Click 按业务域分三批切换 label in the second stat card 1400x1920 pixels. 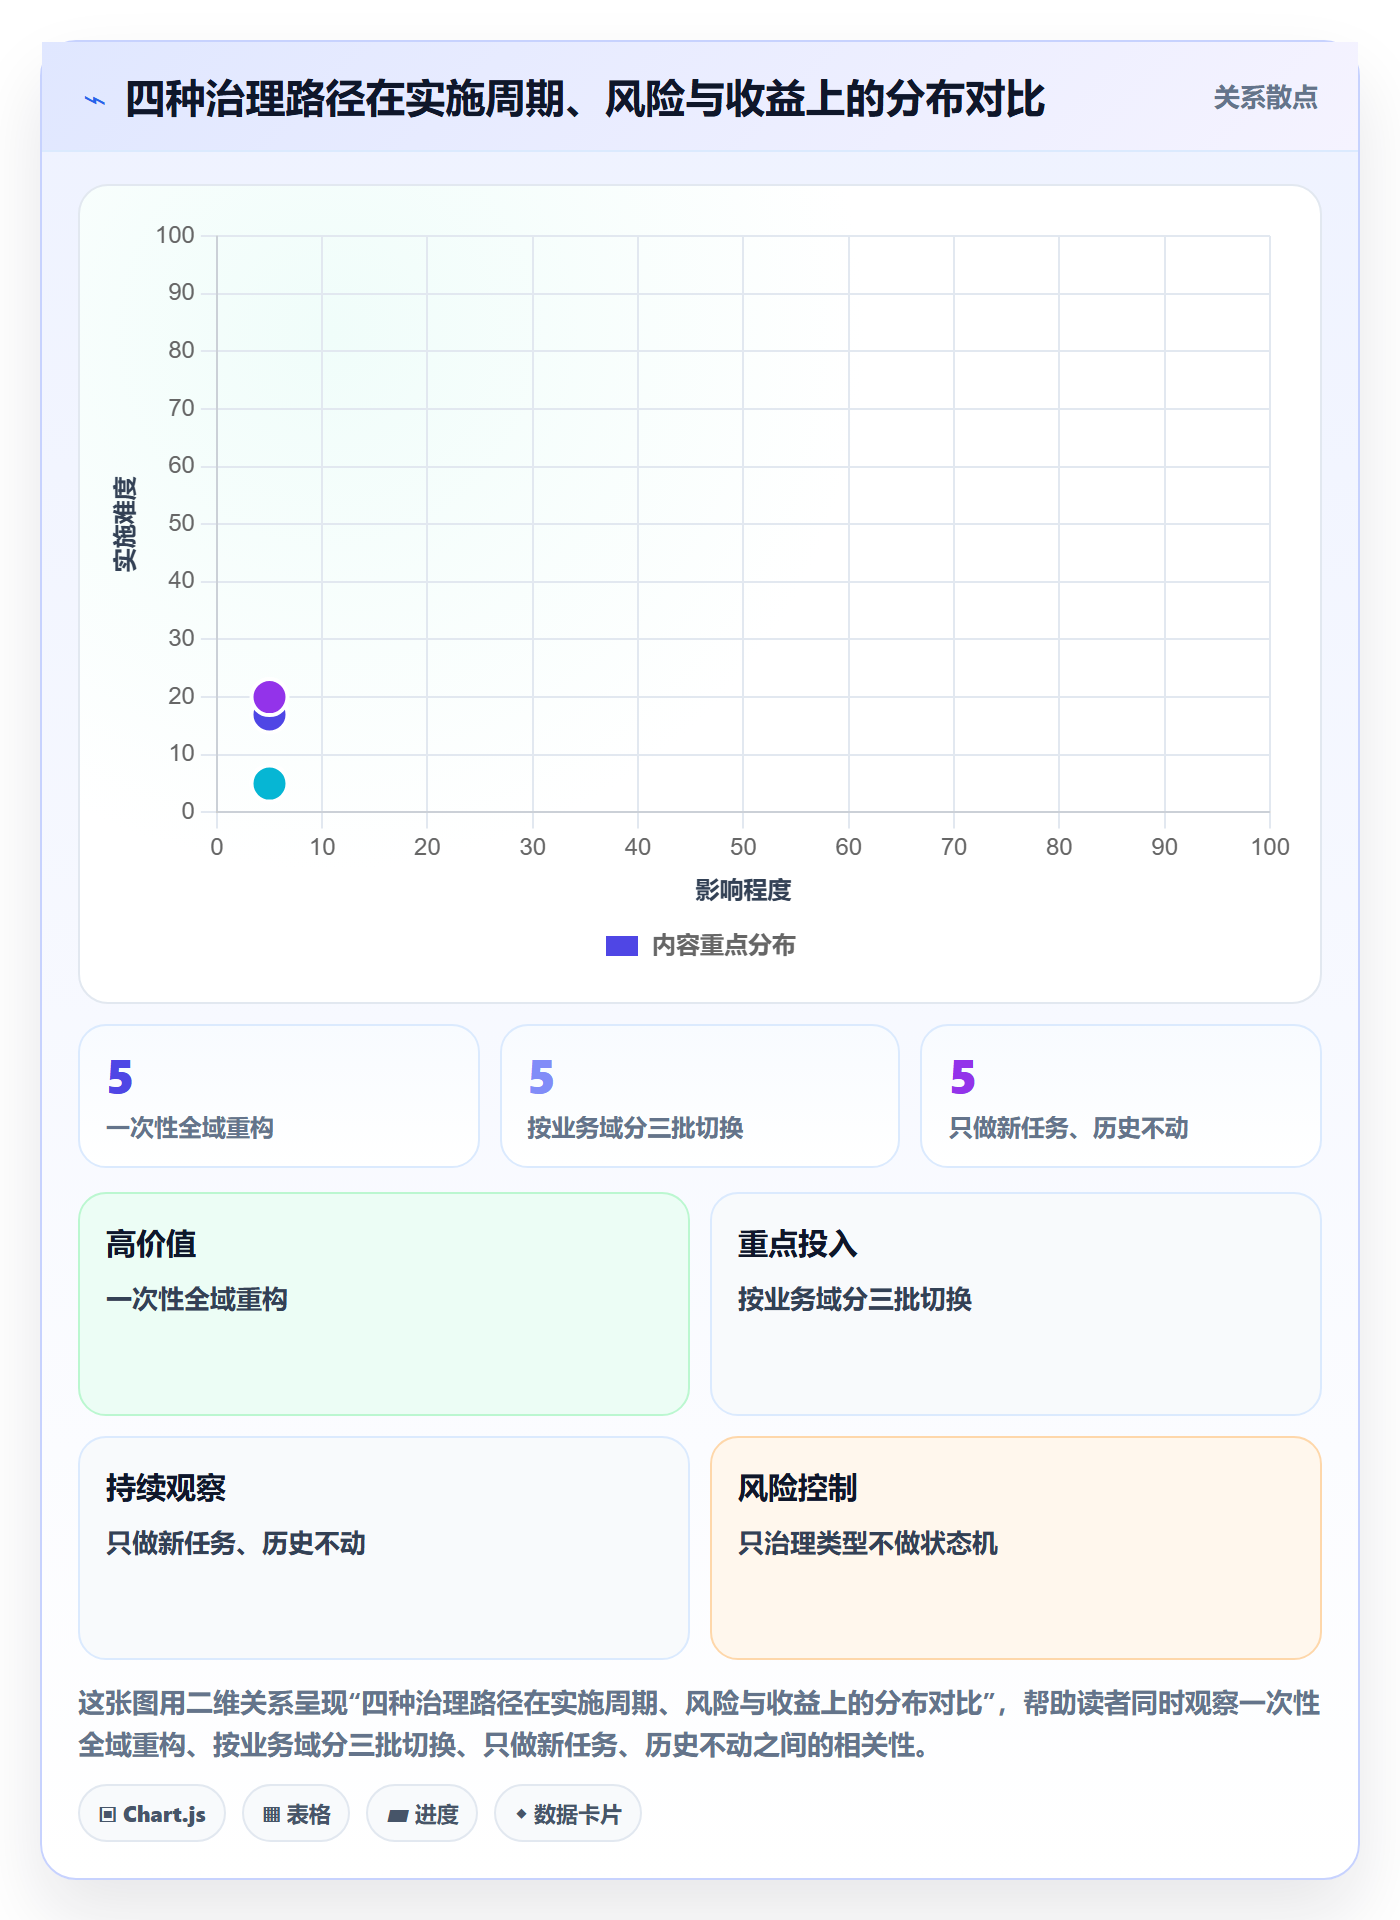(x=635, y=1128)
